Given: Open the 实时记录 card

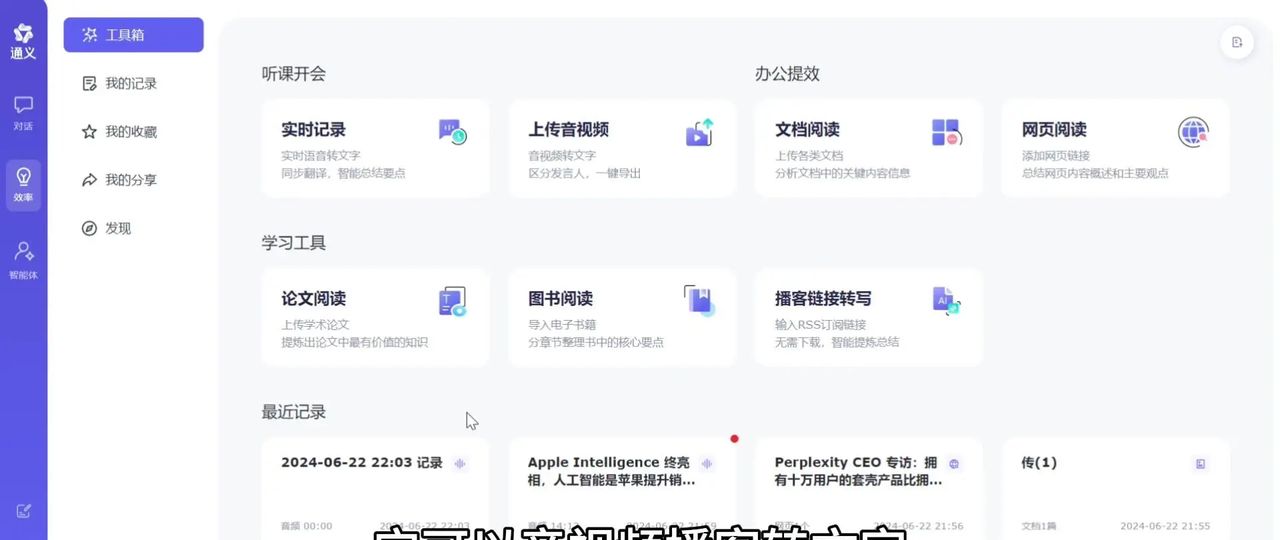Looking at the screenshot, I should (376, 148).
